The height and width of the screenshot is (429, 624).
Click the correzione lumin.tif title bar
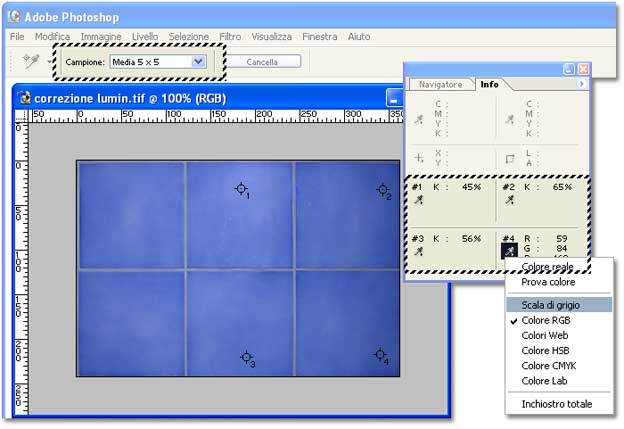click(200, 99)
